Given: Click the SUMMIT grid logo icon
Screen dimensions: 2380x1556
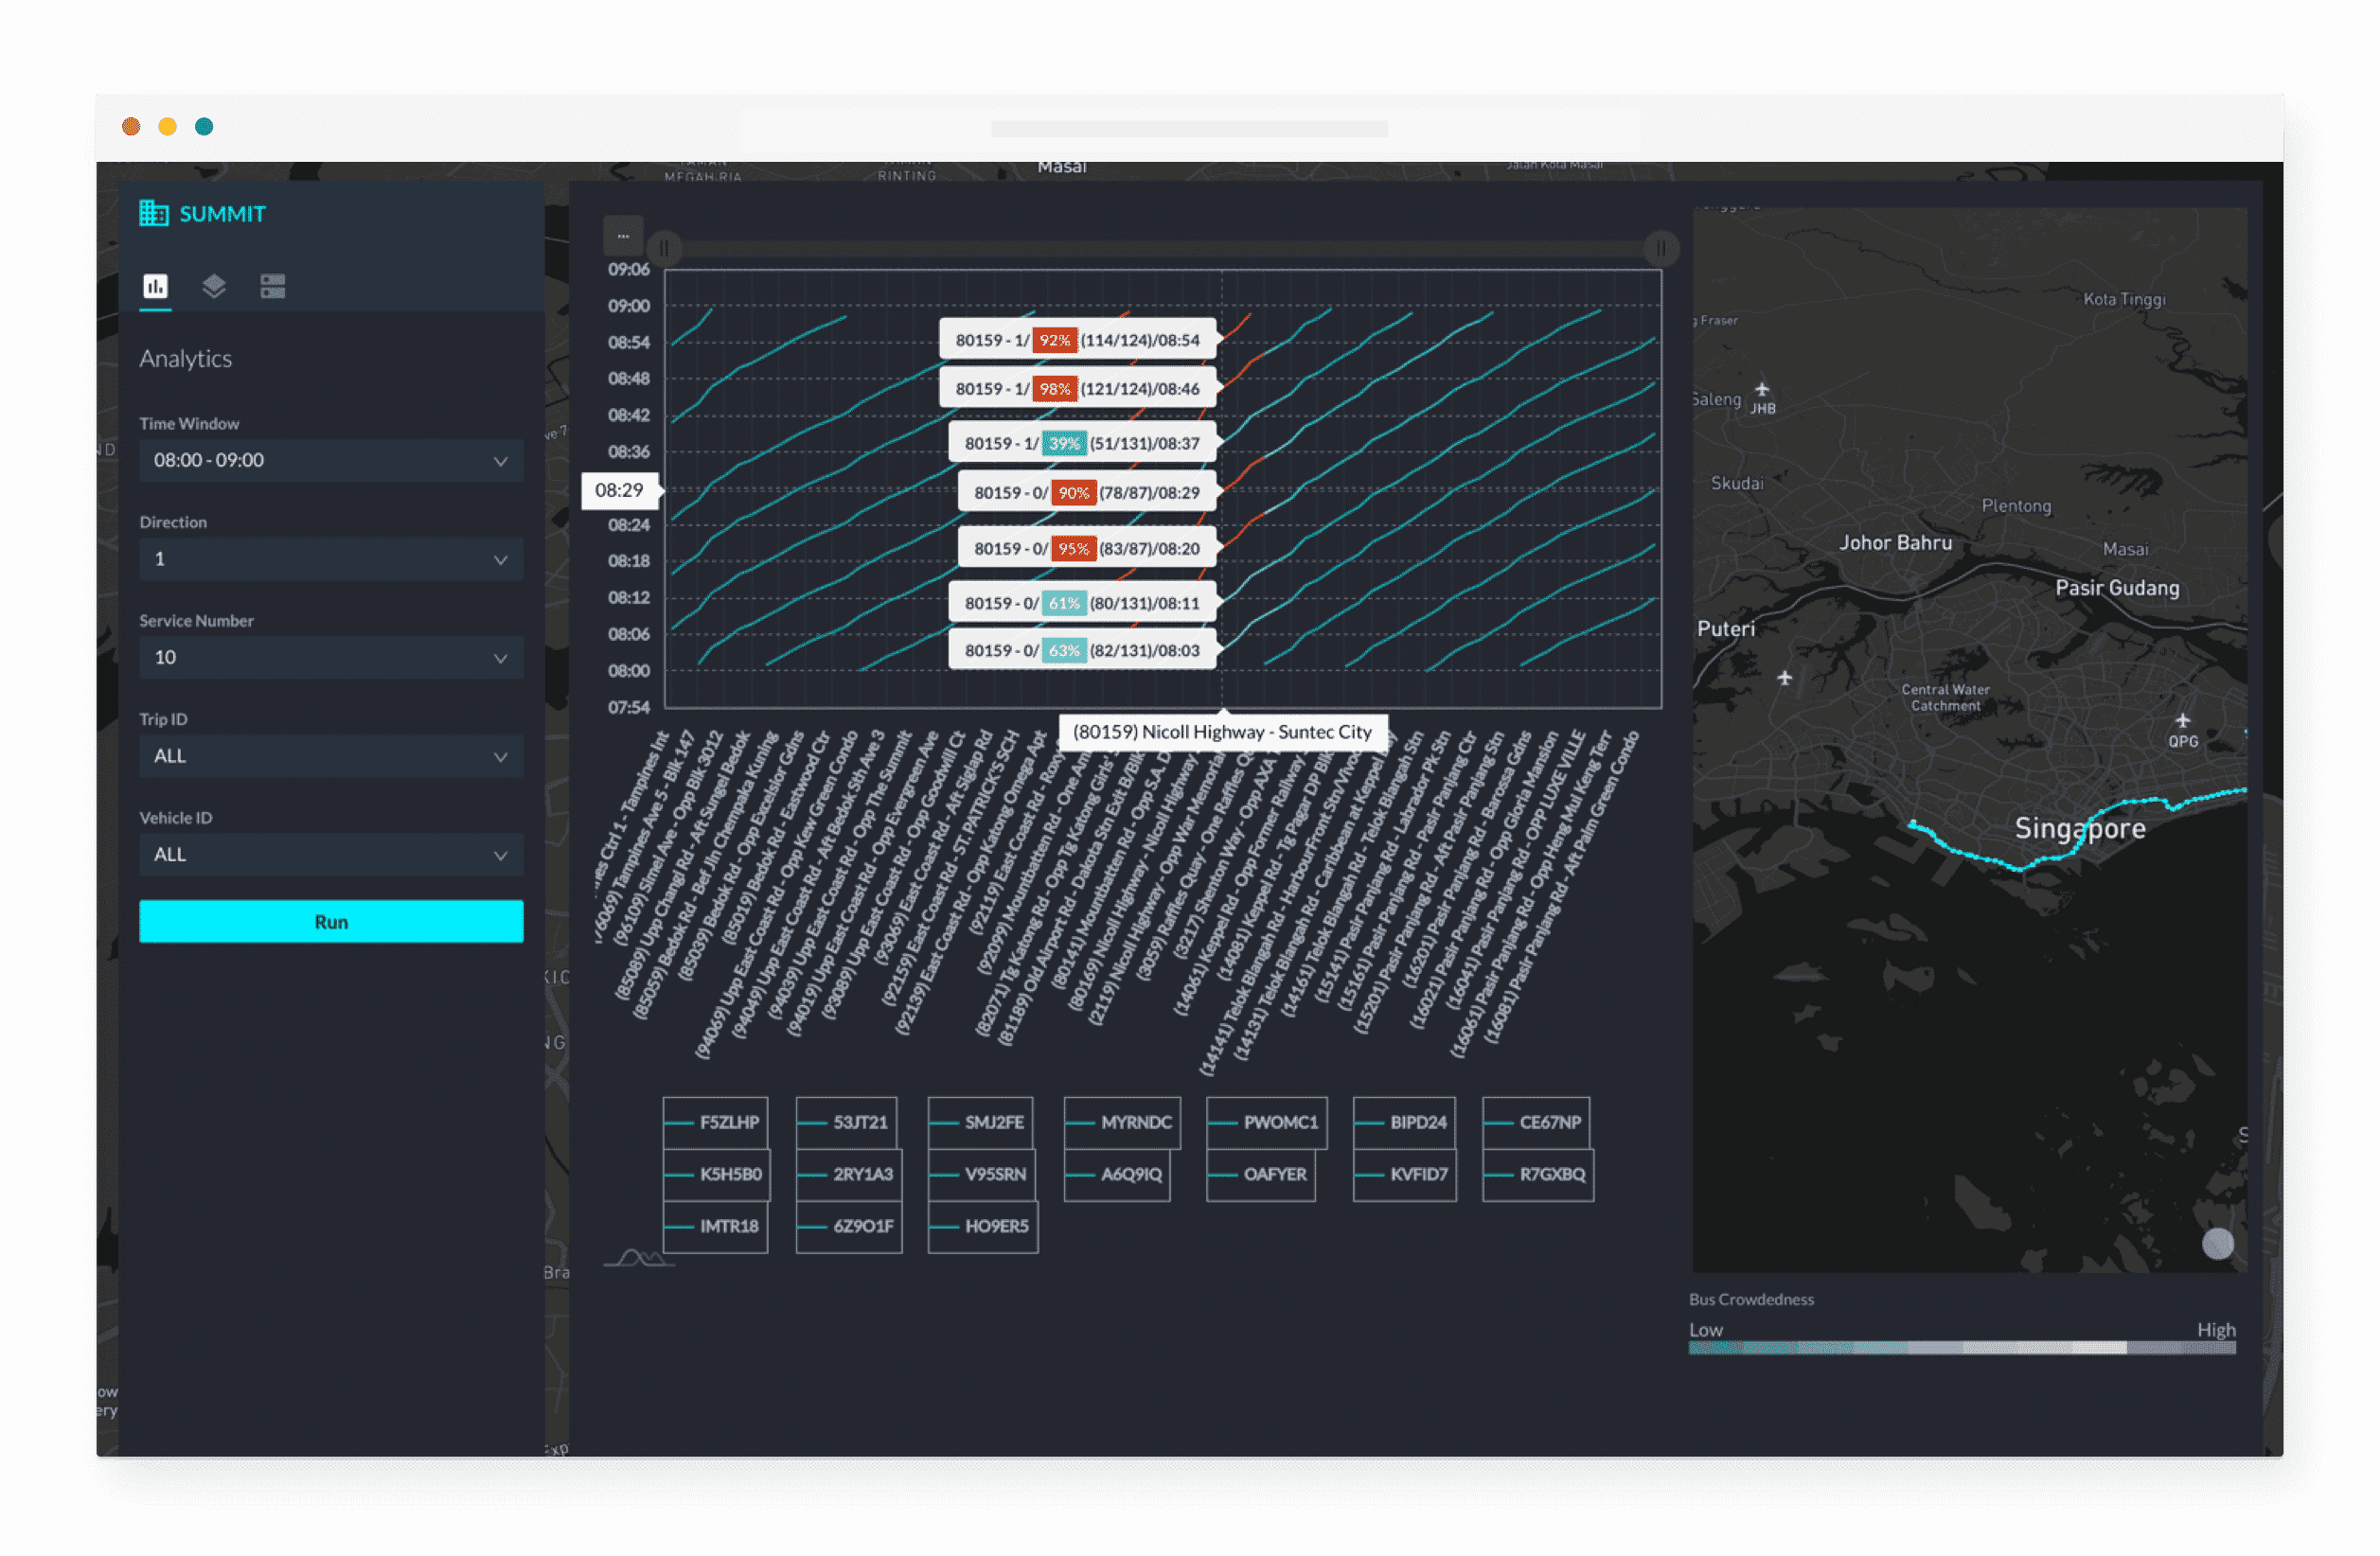Looking at the screenshot, I should click(x=153, y=213).
